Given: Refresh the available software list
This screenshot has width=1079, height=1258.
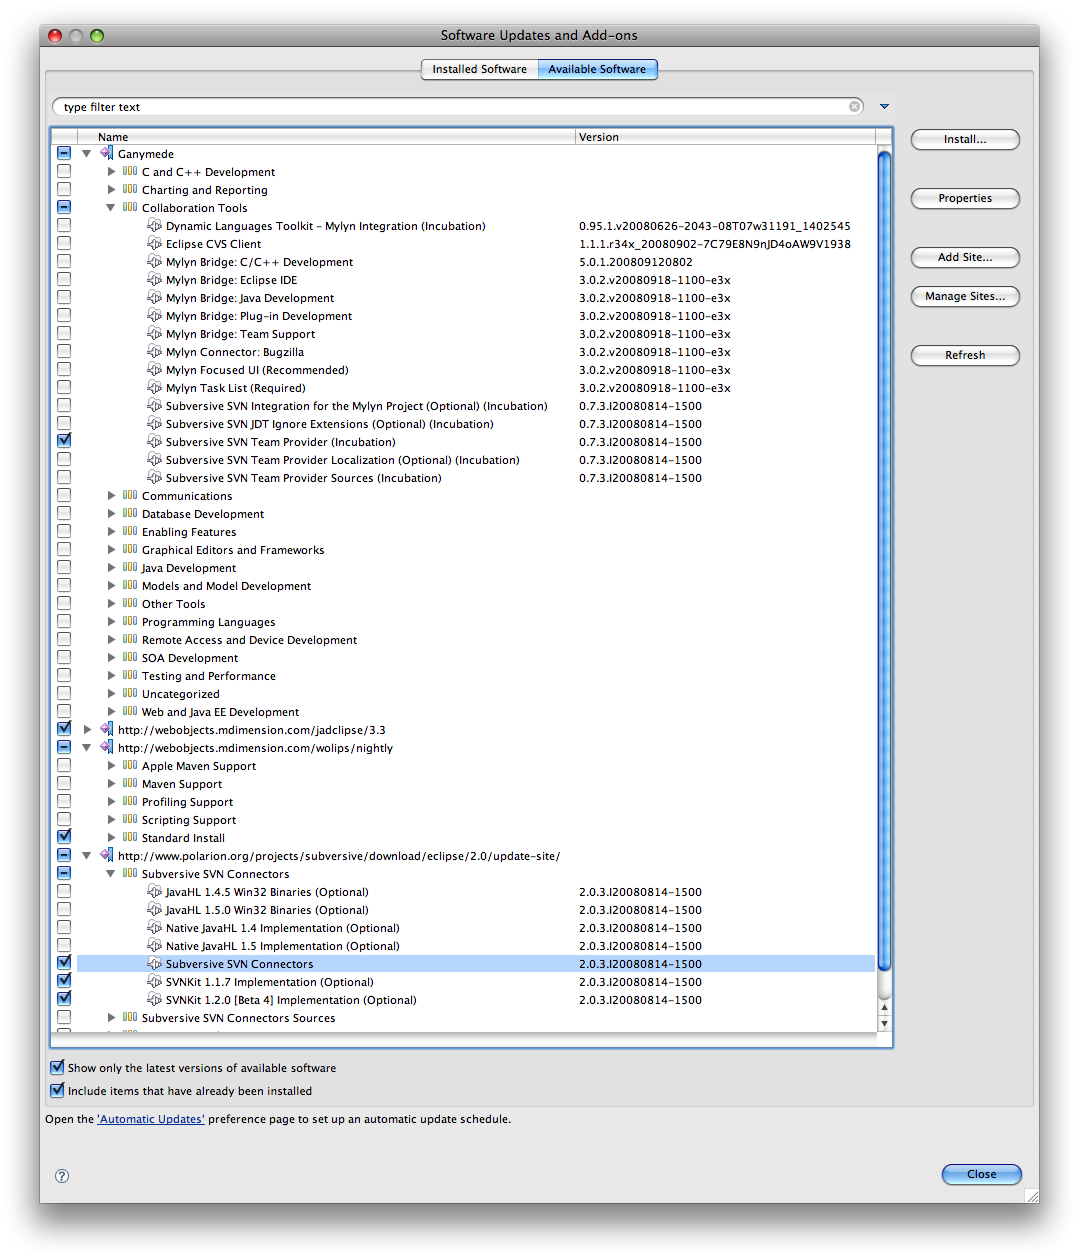Looking at the screenshot, I should (x=965, y=355).
